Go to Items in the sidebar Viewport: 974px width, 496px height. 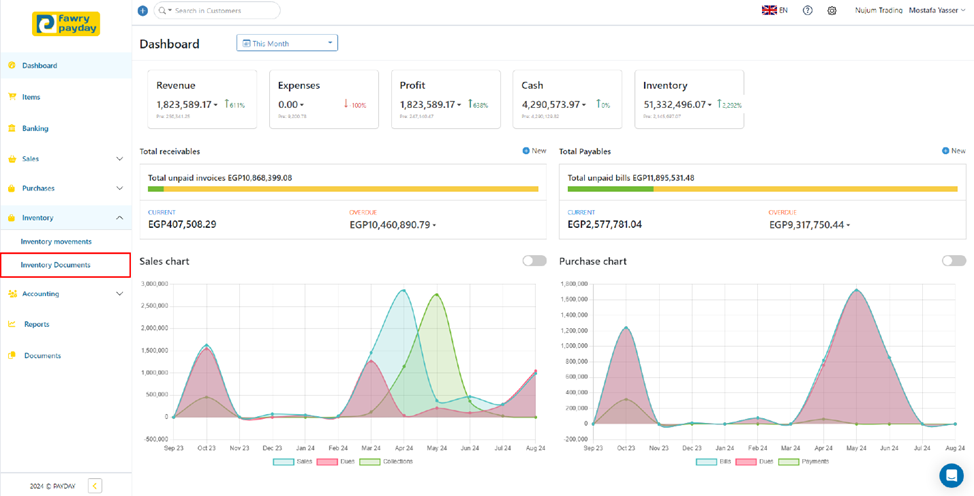pos(31,97)
